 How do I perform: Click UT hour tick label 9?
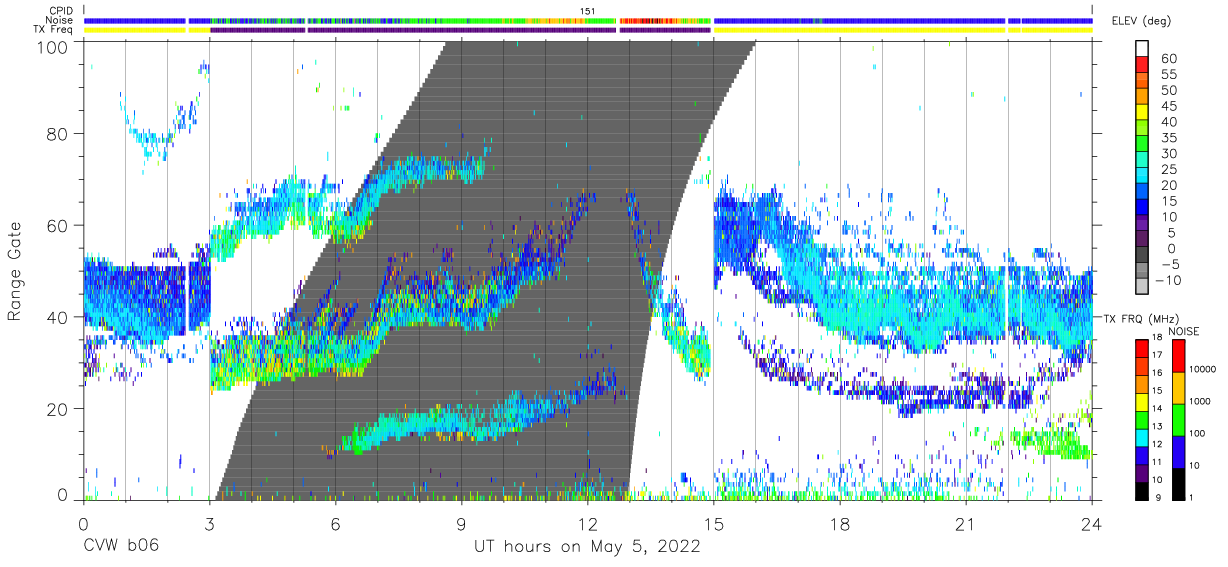(461, 523)
